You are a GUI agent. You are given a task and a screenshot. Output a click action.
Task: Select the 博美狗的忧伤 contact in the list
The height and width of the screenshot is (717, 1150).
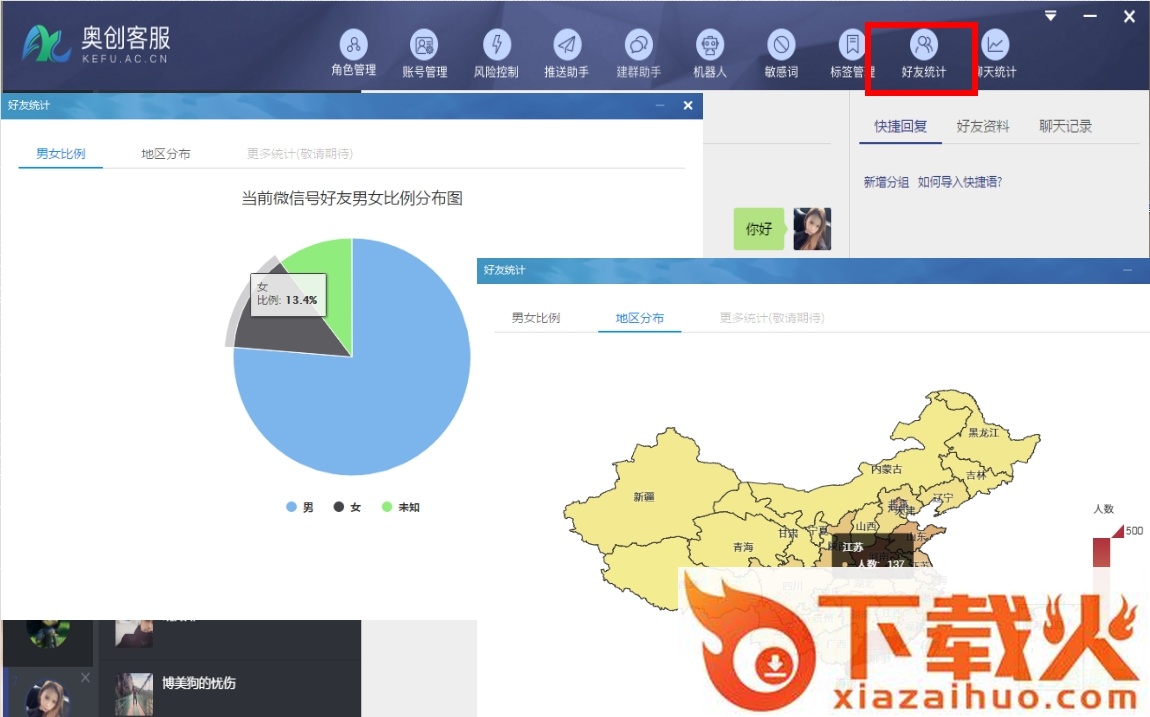tap(199, 684)
